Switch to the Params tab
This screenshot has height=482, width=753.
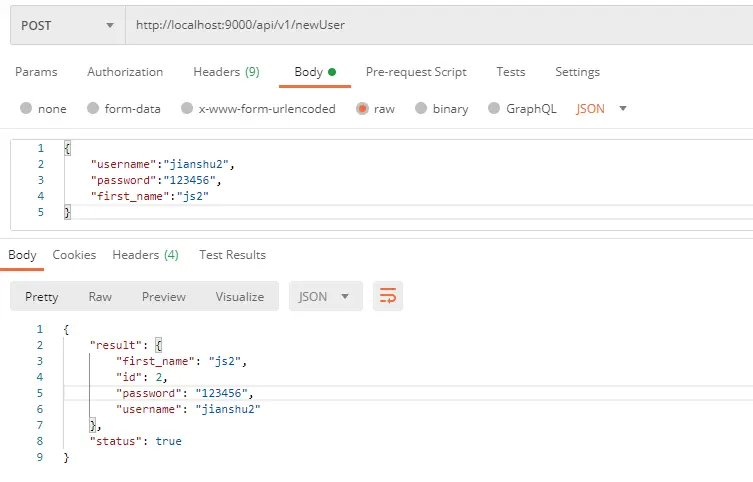(36, 72)
